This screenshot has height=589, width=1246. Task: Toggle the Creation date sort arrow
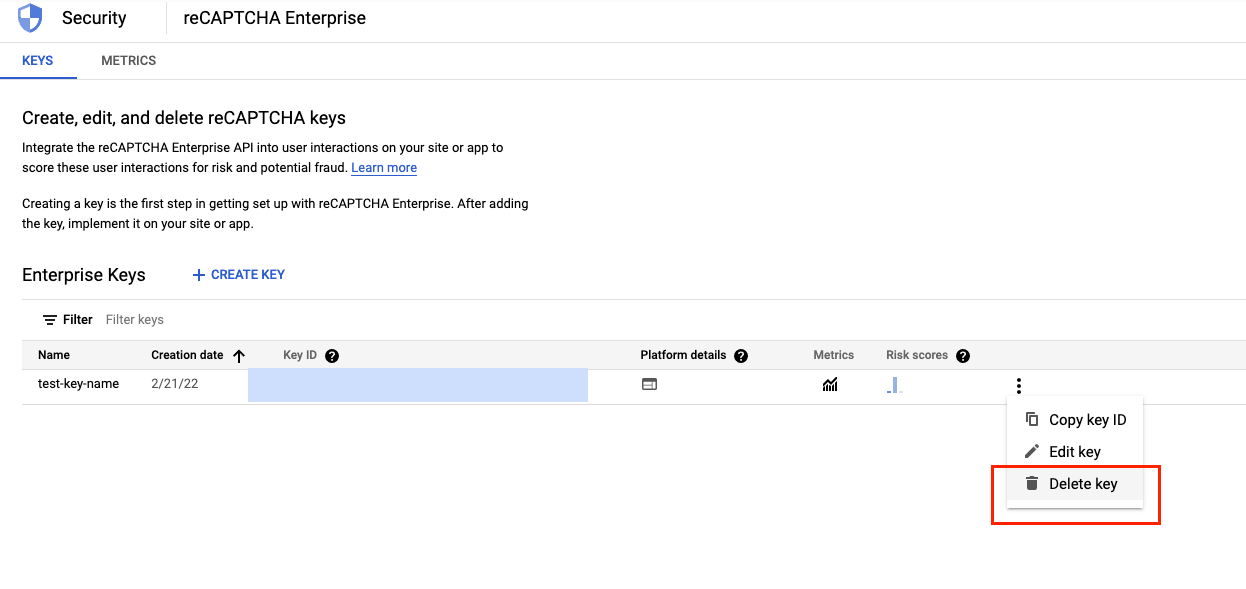point(239,355)
